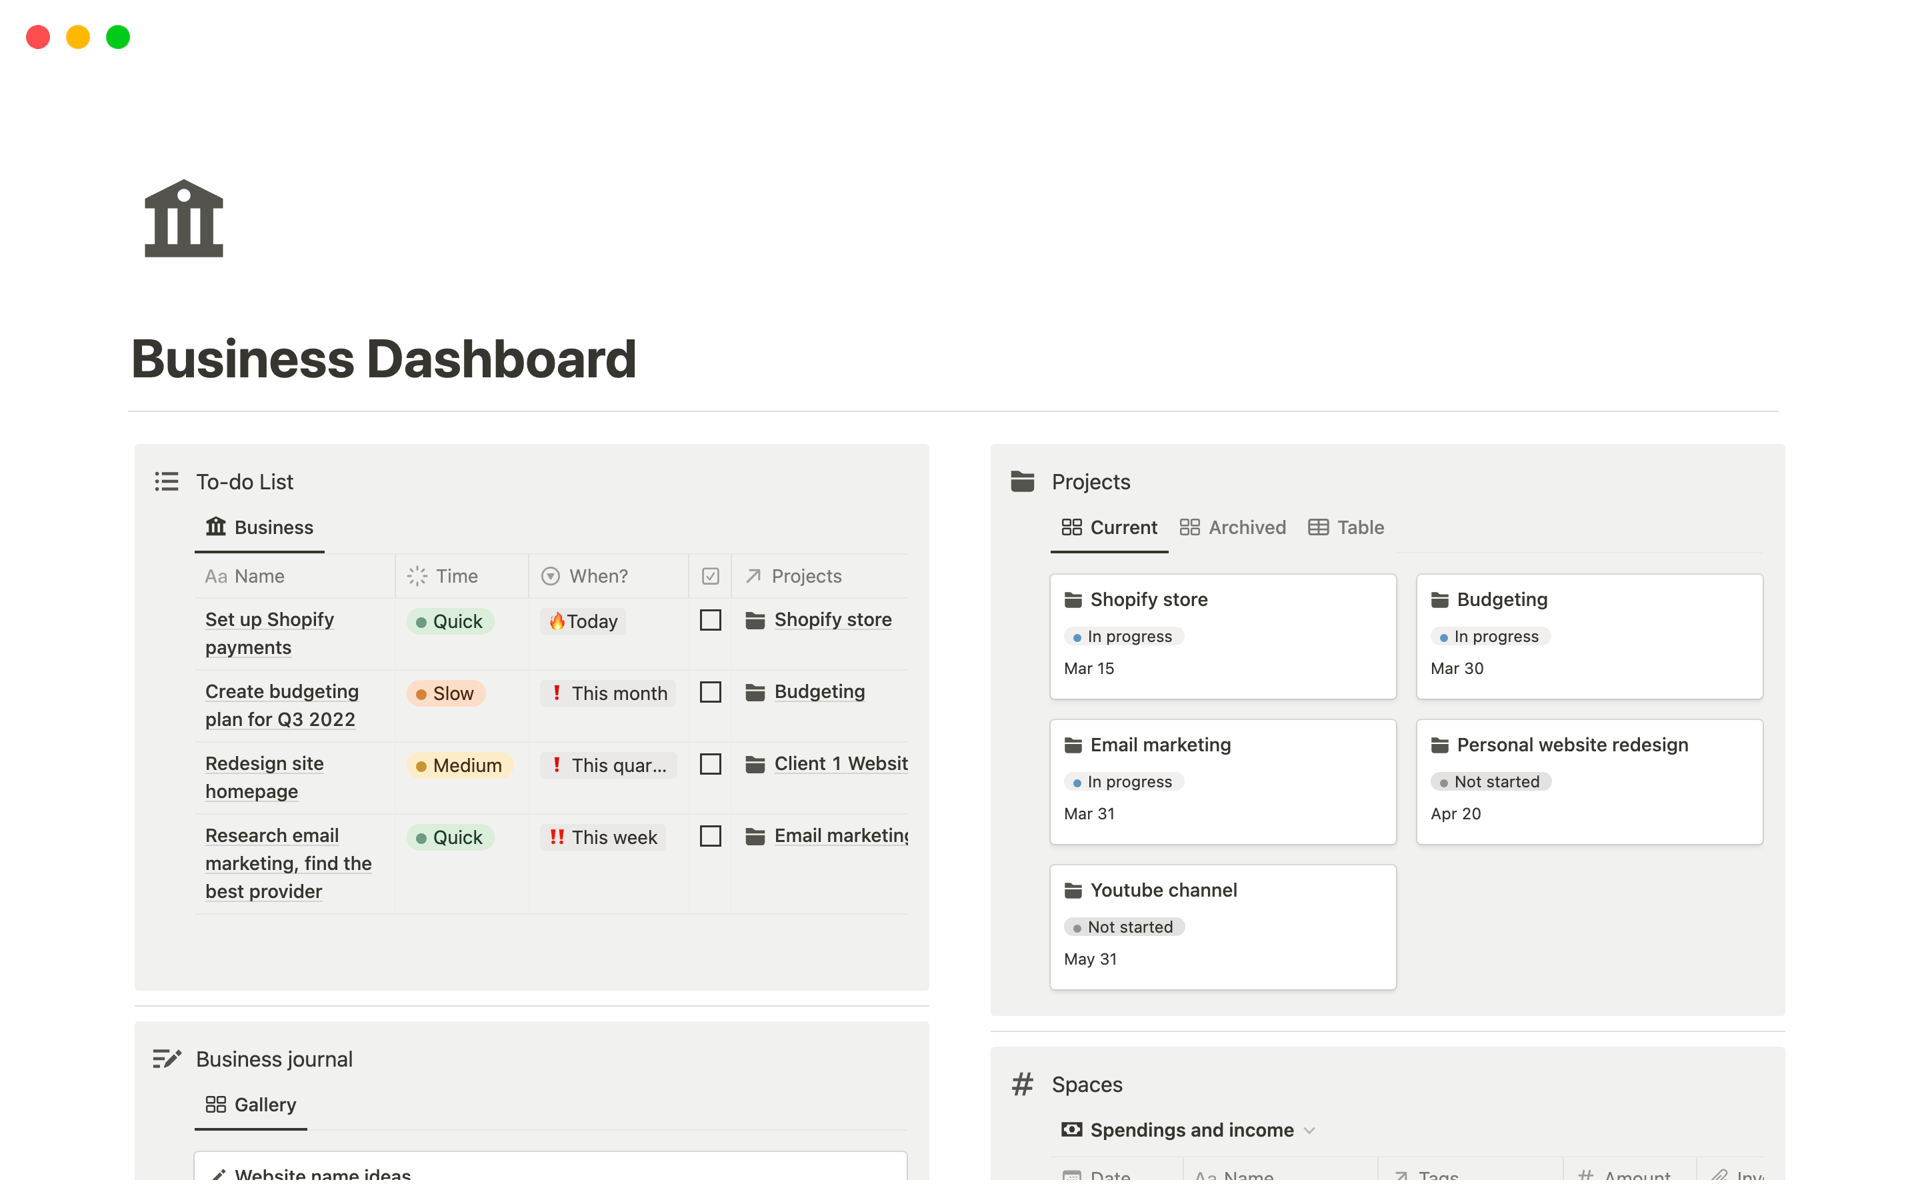Viewport: 1920px width, 1200px height.
Task: Select the Current tab in Projects
Action: click(1121, 527)
